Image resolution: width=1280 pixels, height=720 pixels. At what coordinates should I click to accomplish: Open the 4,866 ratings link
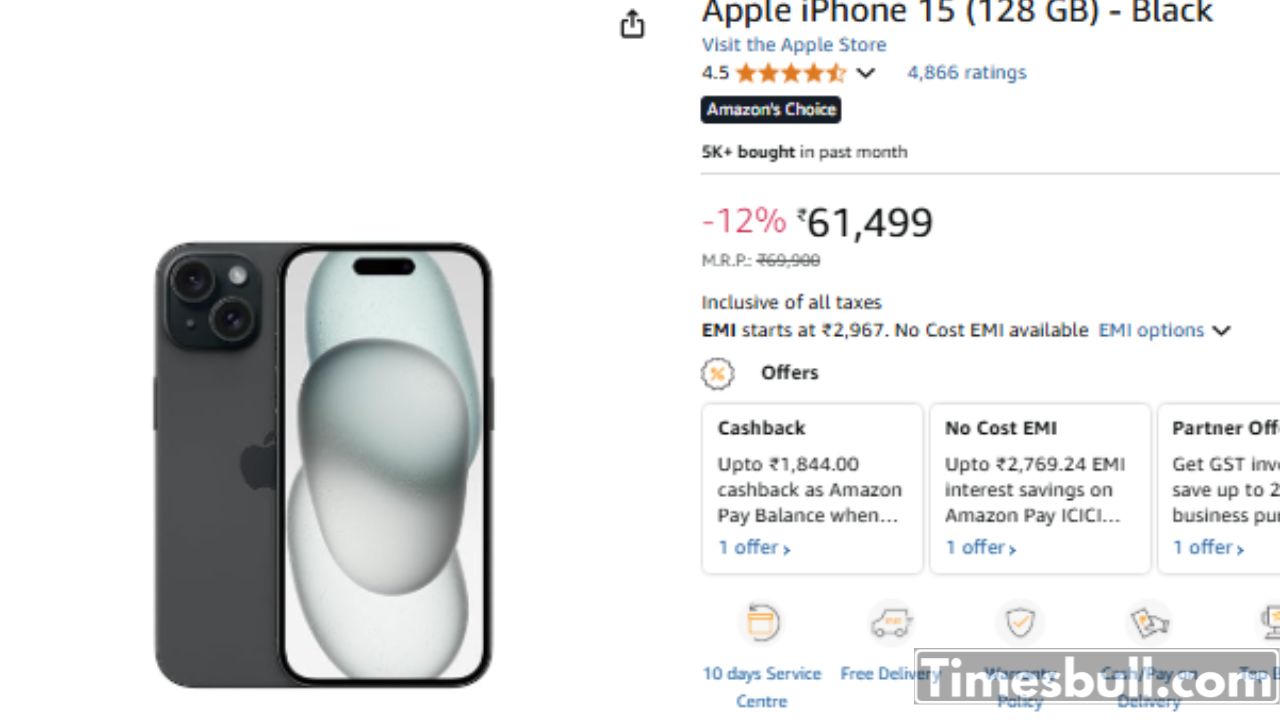966,73
